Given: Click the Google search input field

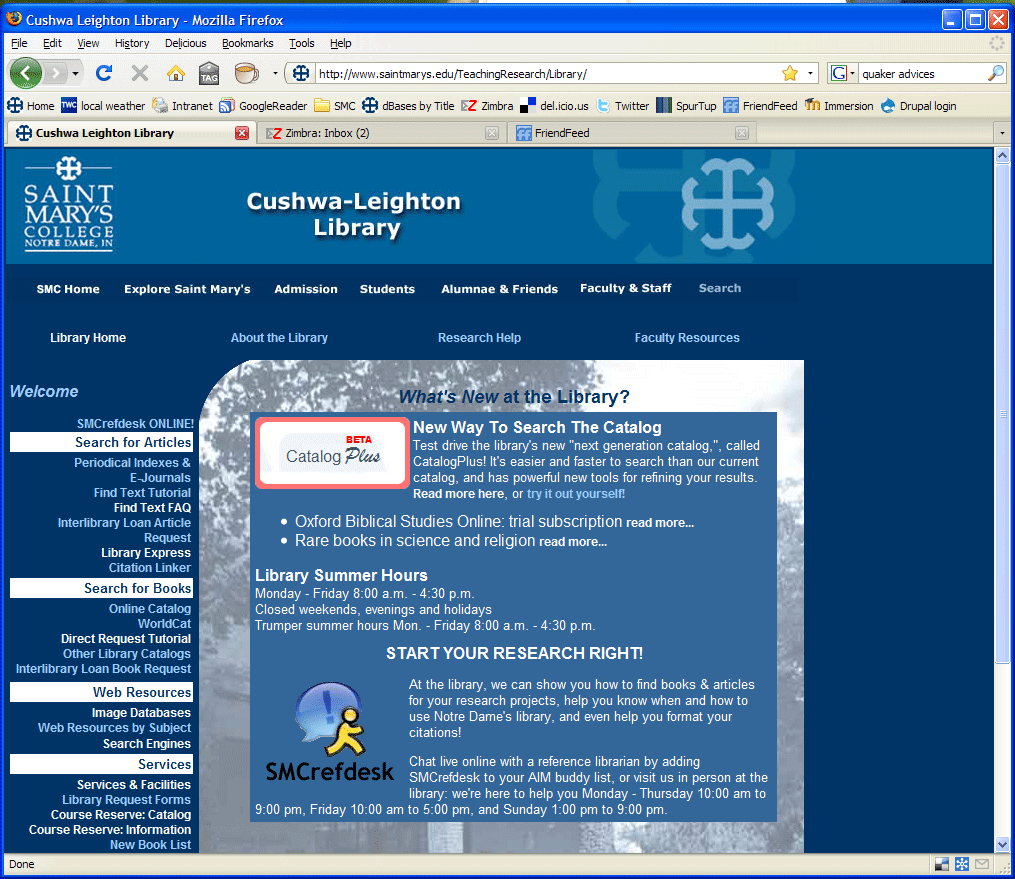Looking at the screenshot, I should tap(920, 73).
